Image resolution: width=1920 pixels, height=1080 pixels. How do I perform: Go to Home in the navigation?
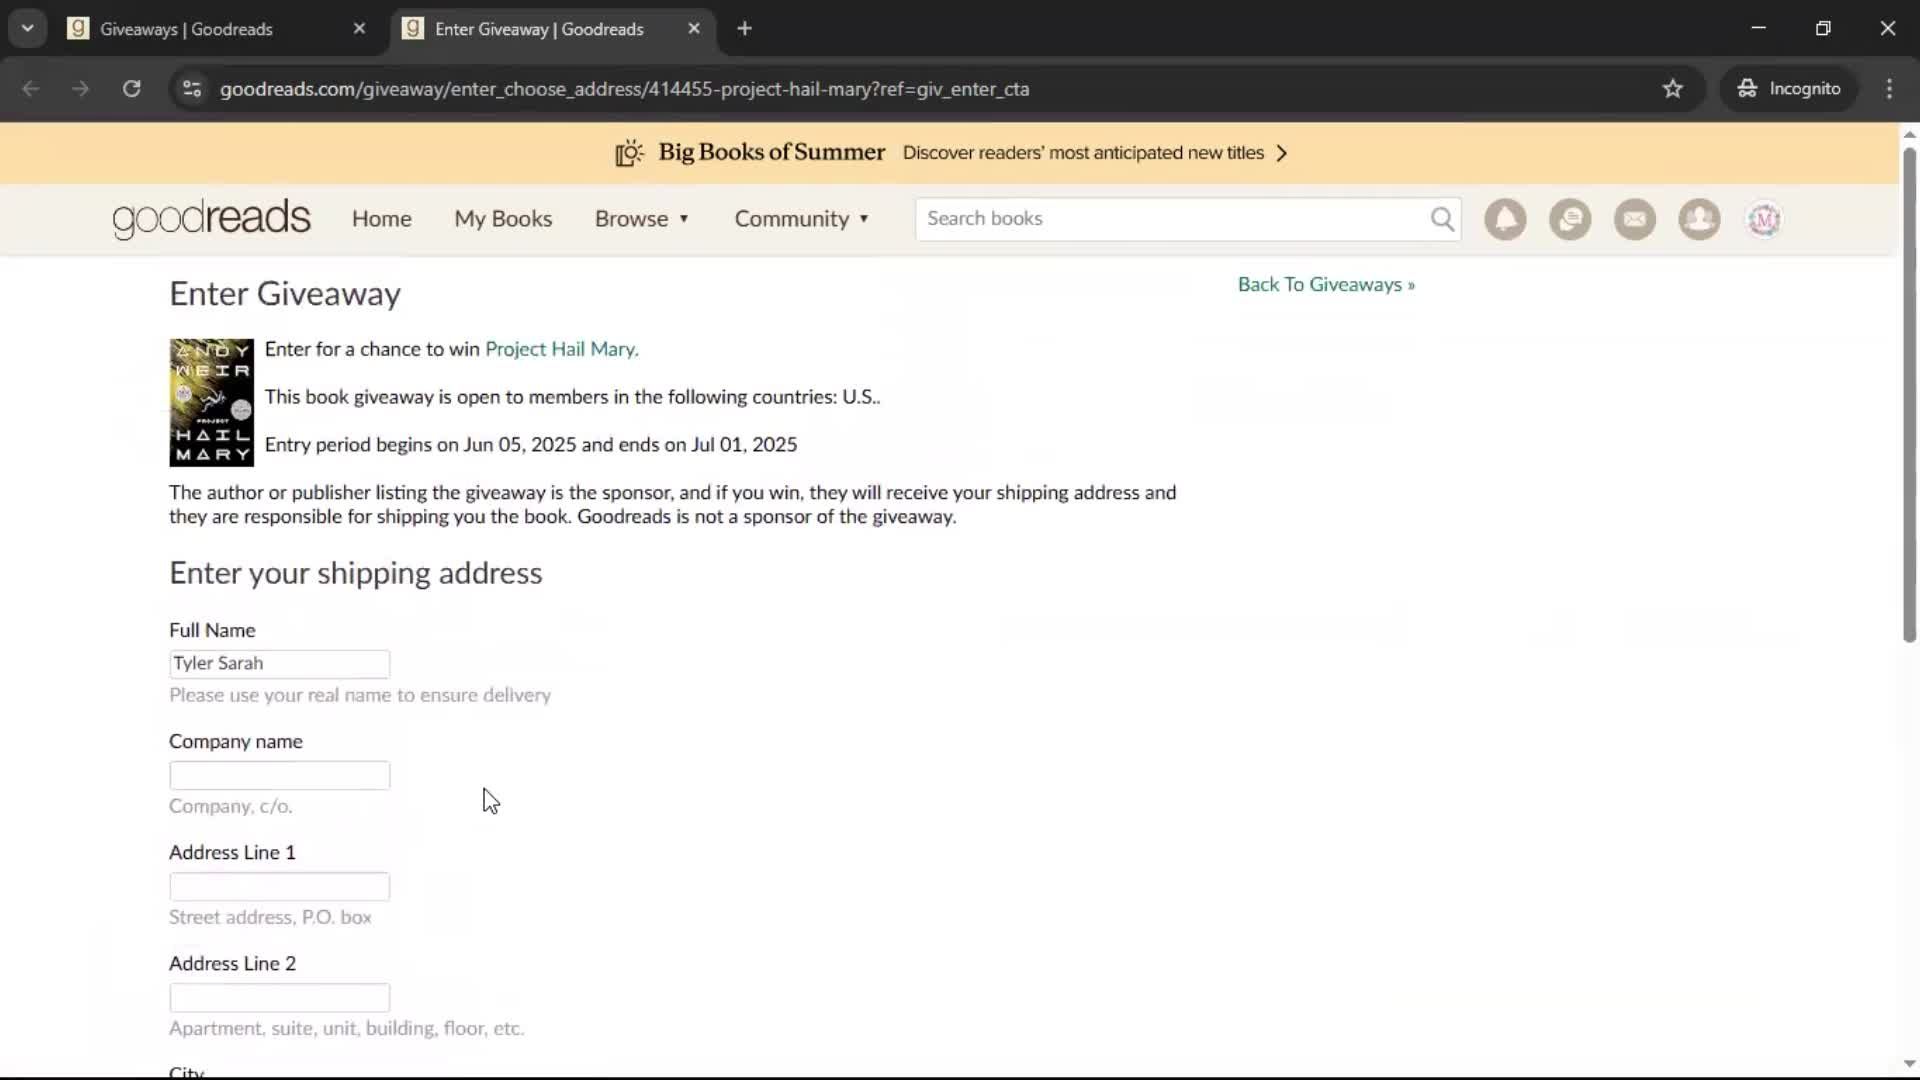[x=381, y=219]
